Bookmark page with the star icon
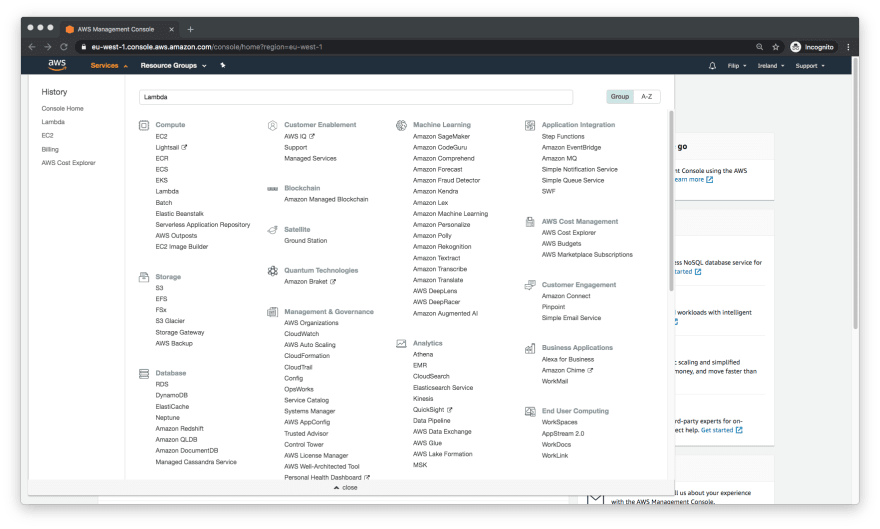The width and height of the screenshot is (880, 529). coord(776,47)
